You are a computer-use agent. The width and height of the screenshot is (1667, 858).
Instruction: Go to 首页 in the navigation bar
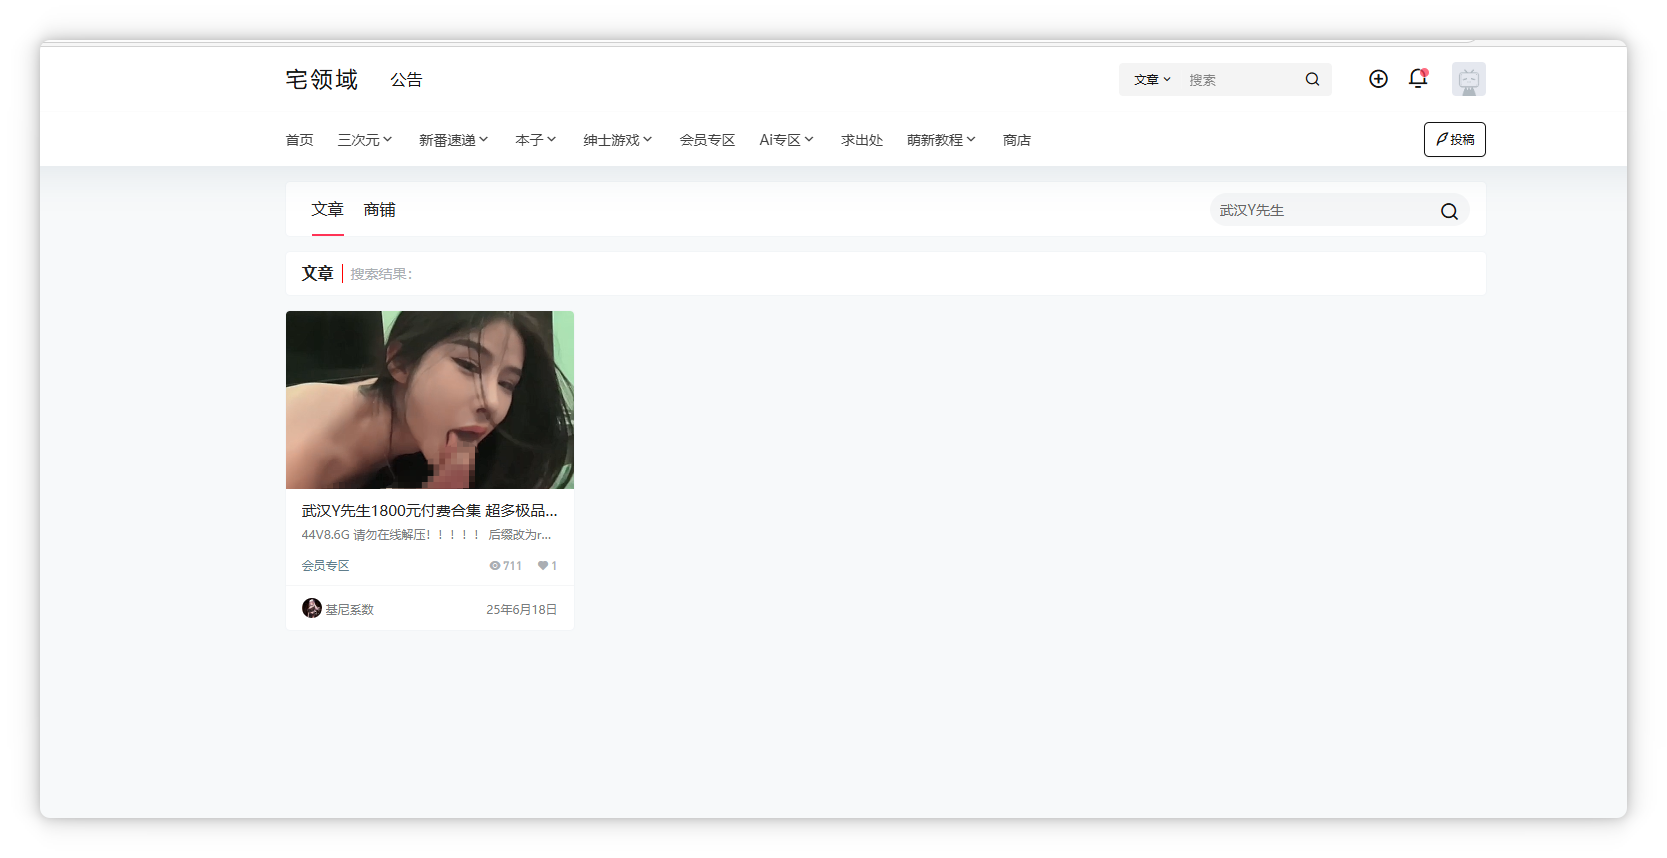coord(299,140)
